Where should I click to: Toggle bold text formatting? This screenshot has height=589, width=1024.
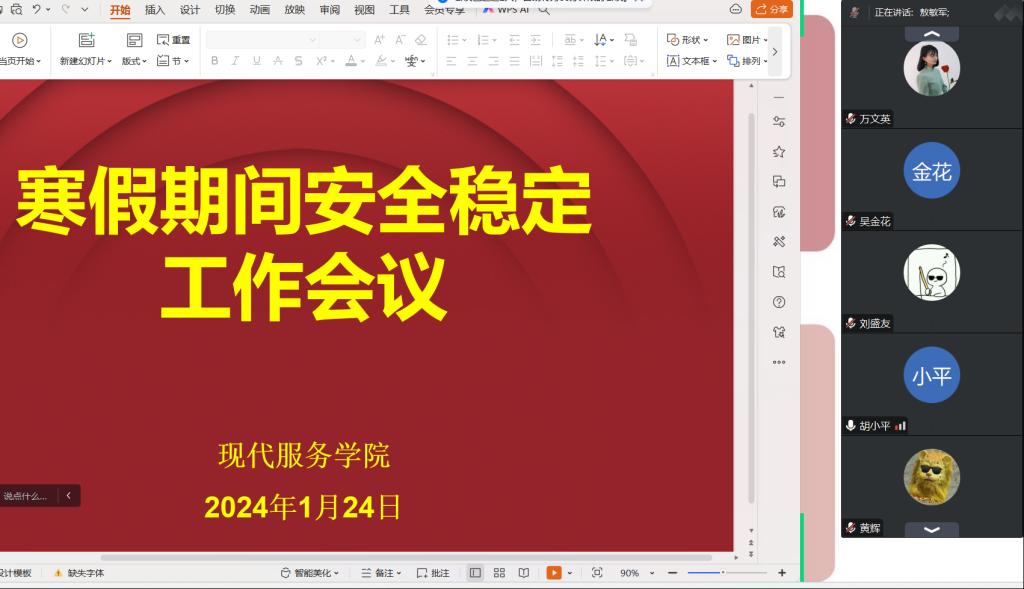(214, 61)
